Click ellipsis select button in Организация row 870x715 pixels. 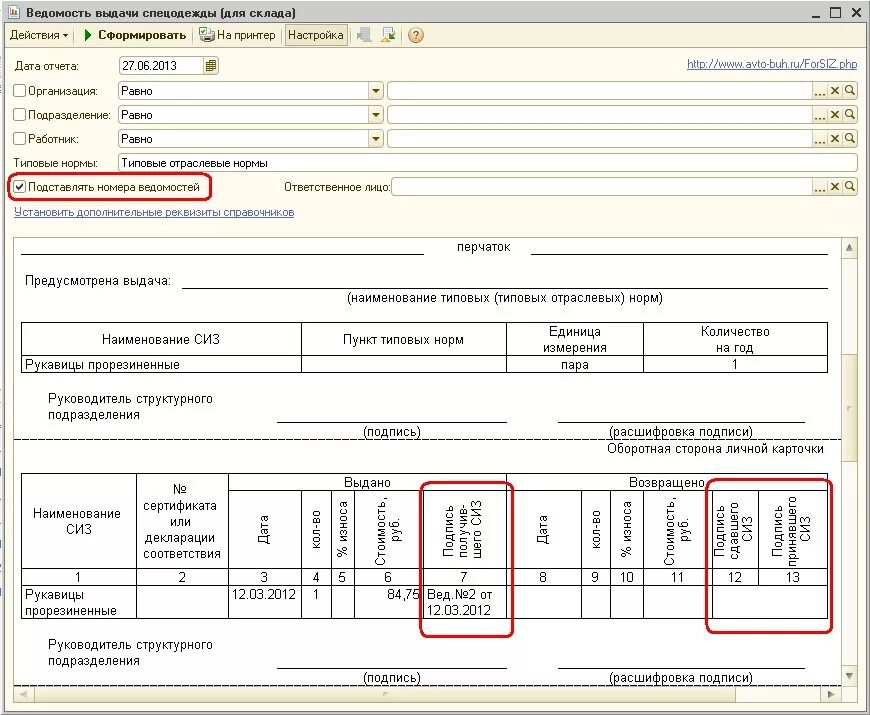point(820,91)
